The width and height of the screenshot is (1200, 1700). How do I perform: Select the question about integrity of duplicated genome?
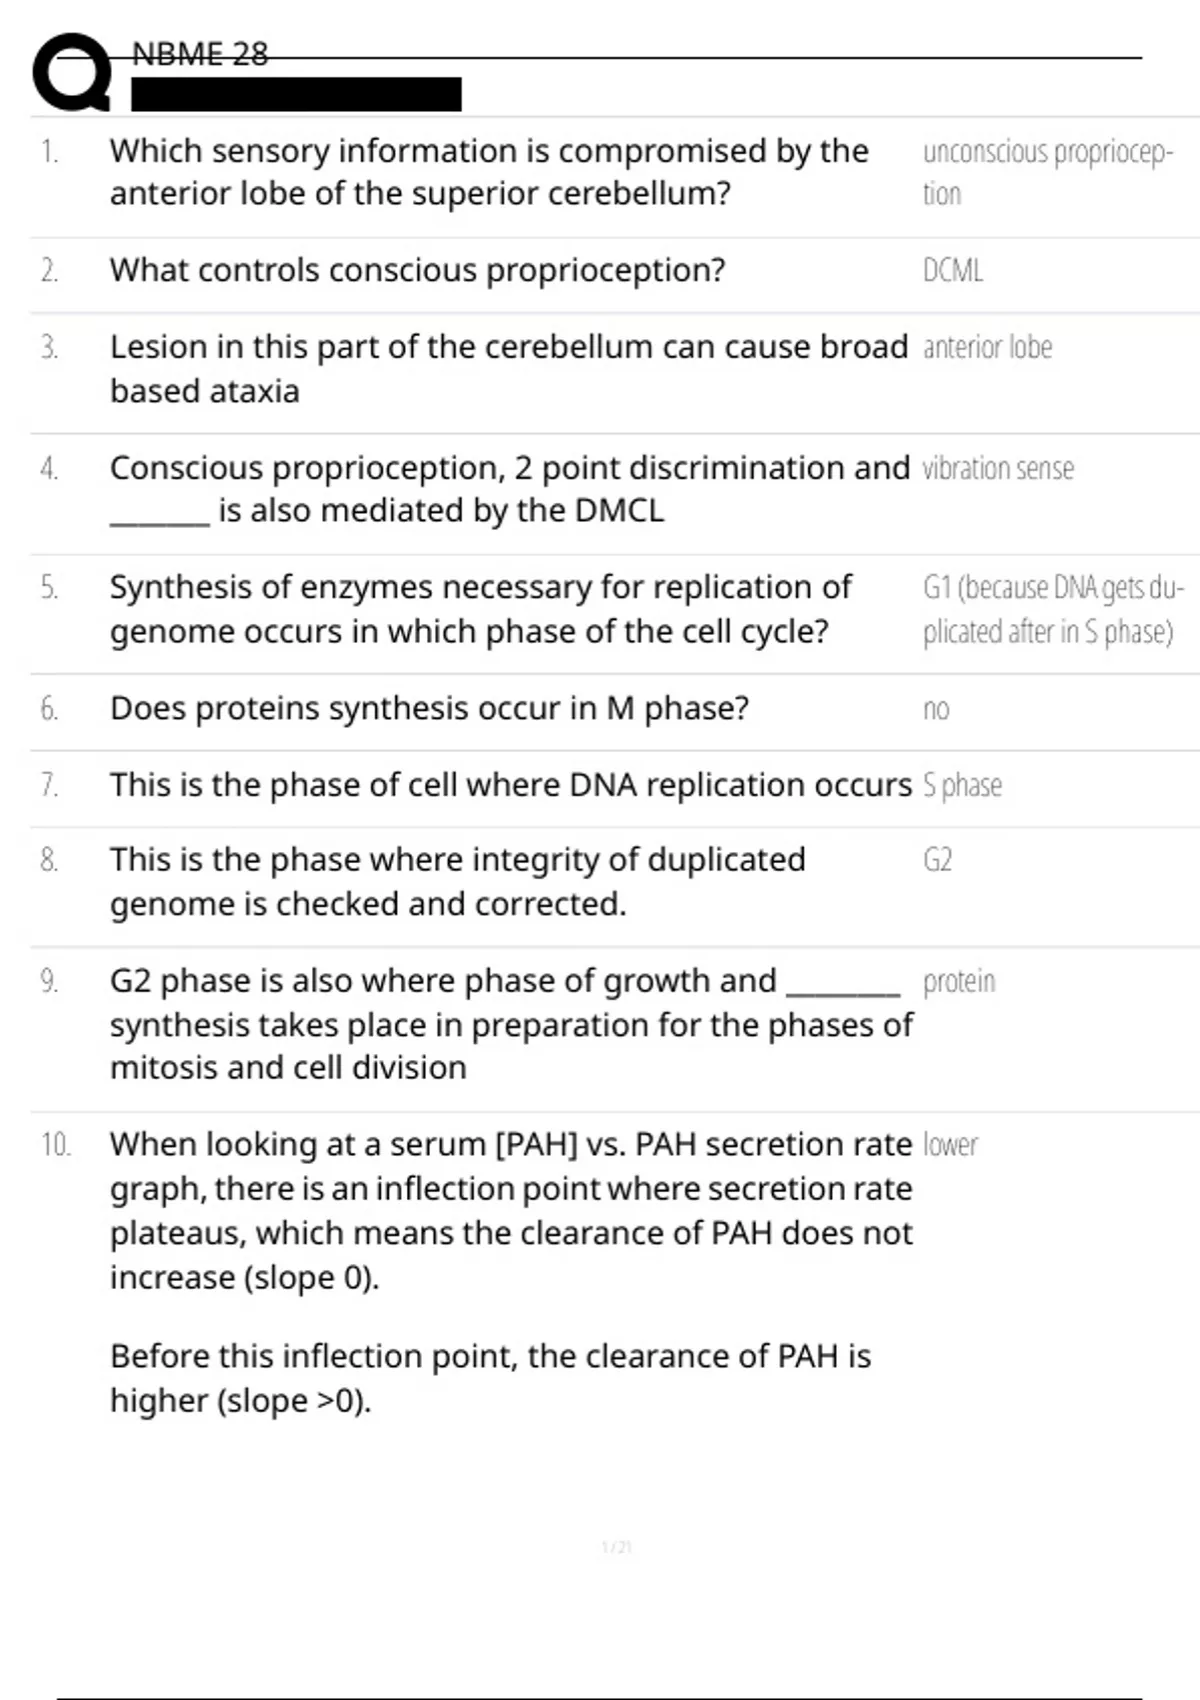(457, 881)
